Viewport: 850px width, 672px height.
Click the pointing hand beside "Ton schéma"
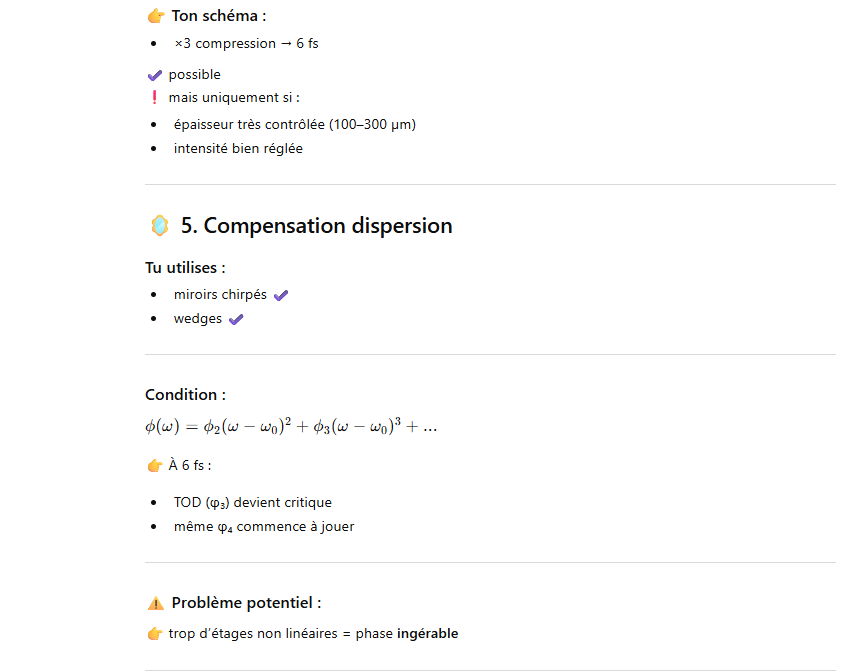coord(155,16)
